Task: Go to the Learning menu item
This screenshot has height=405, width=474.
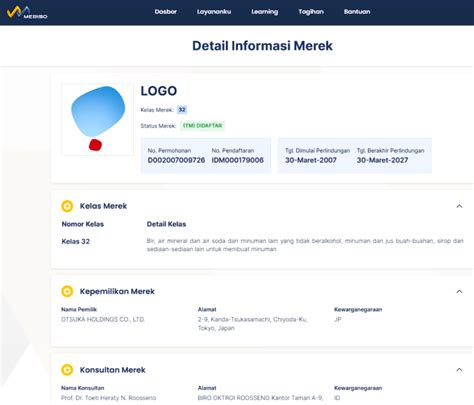Action: 265,12
